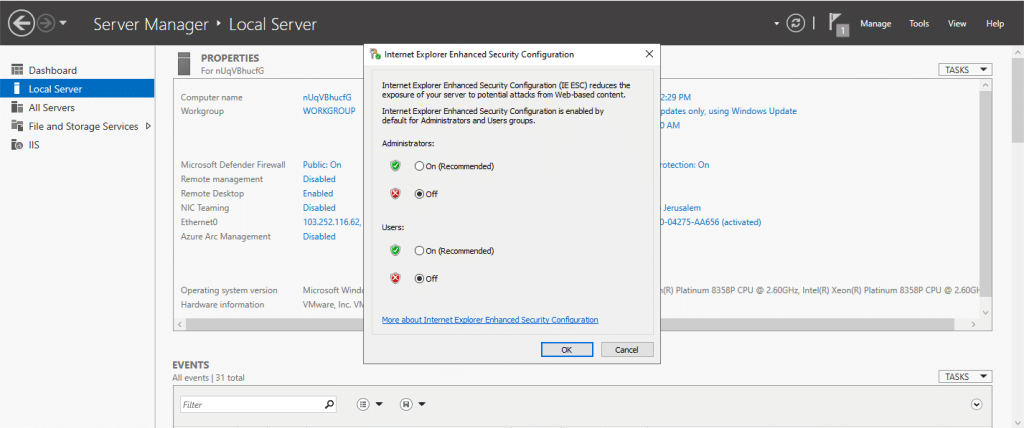
Task: Click the refresh icon in header
Action: pyautogui.click(x=796, y=23)
